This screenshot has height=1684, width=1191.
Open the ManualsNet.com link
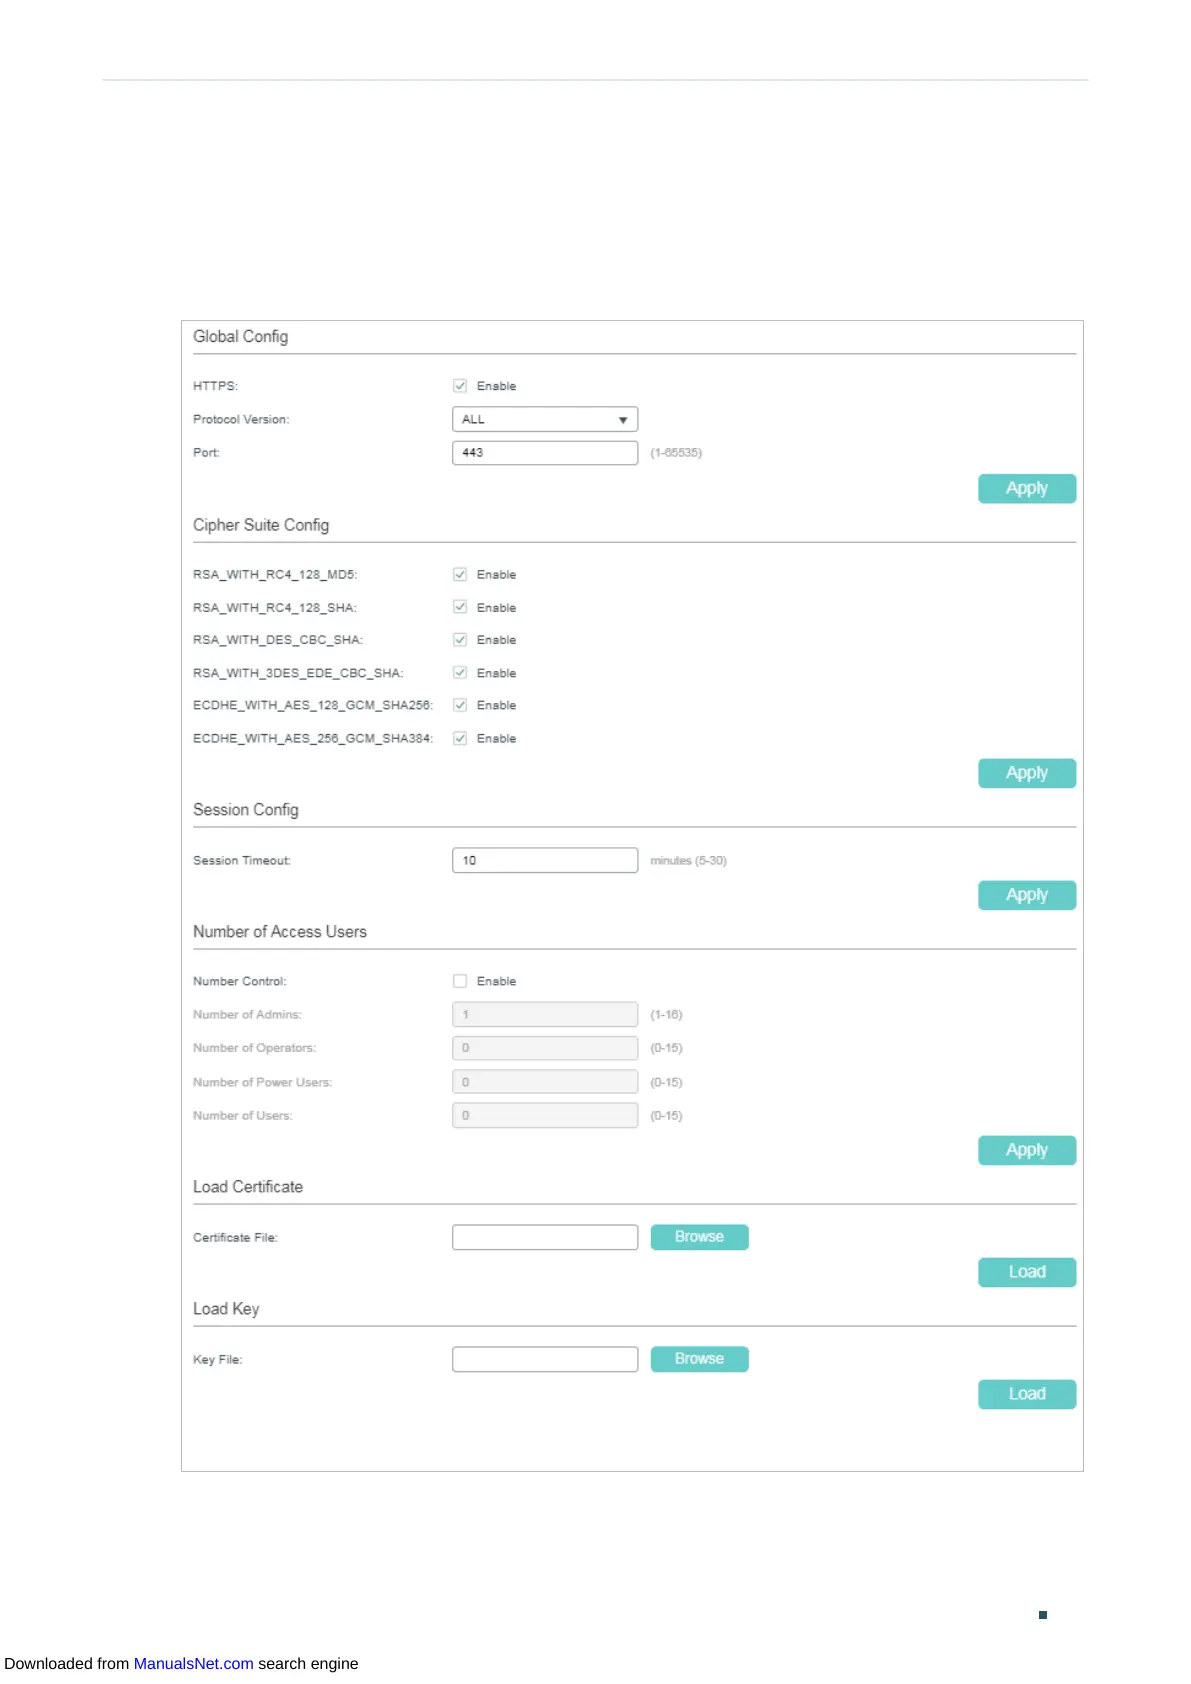click(193, 1663)
